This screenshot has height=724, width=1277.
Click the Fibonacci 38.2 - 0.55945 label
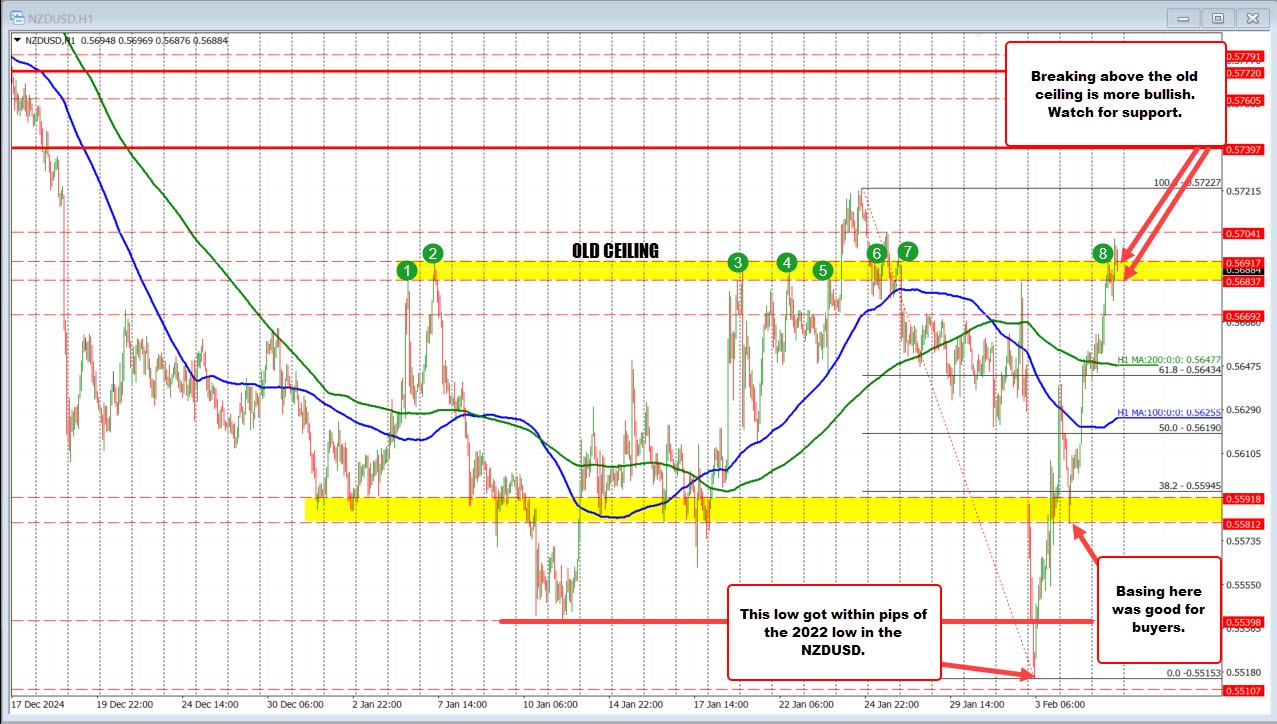point(1190,486)
